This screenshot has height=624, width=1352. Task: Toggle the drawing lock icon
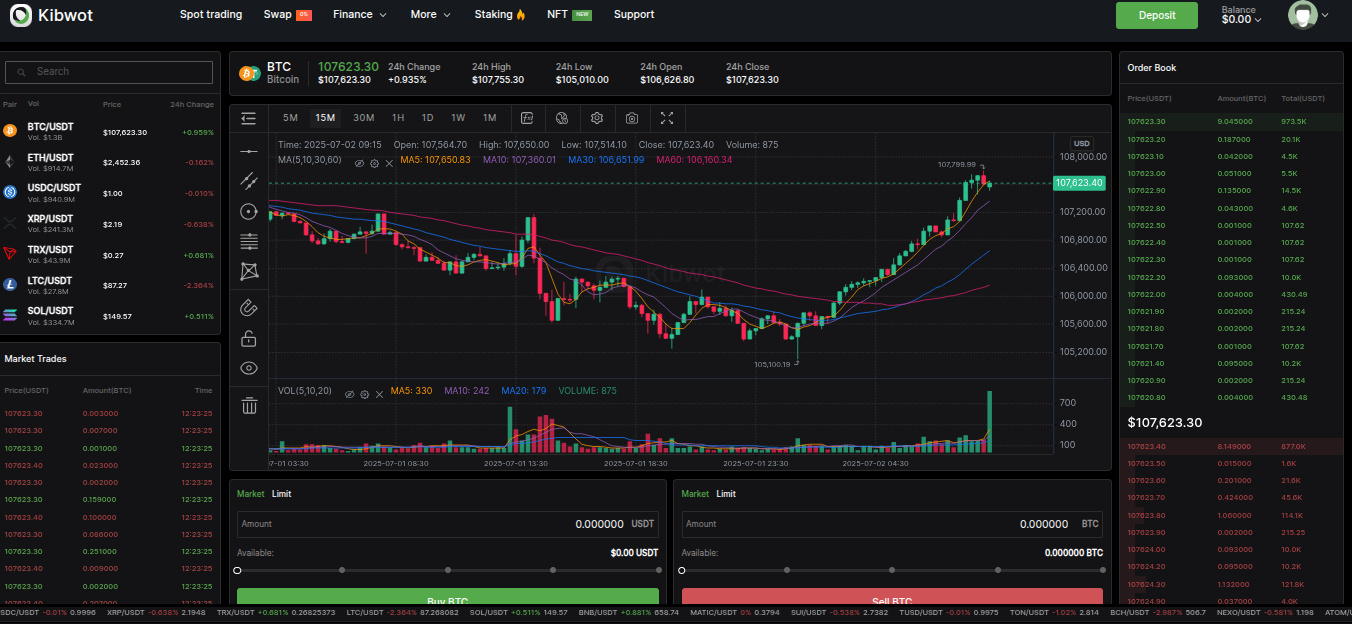pos(249,338)
